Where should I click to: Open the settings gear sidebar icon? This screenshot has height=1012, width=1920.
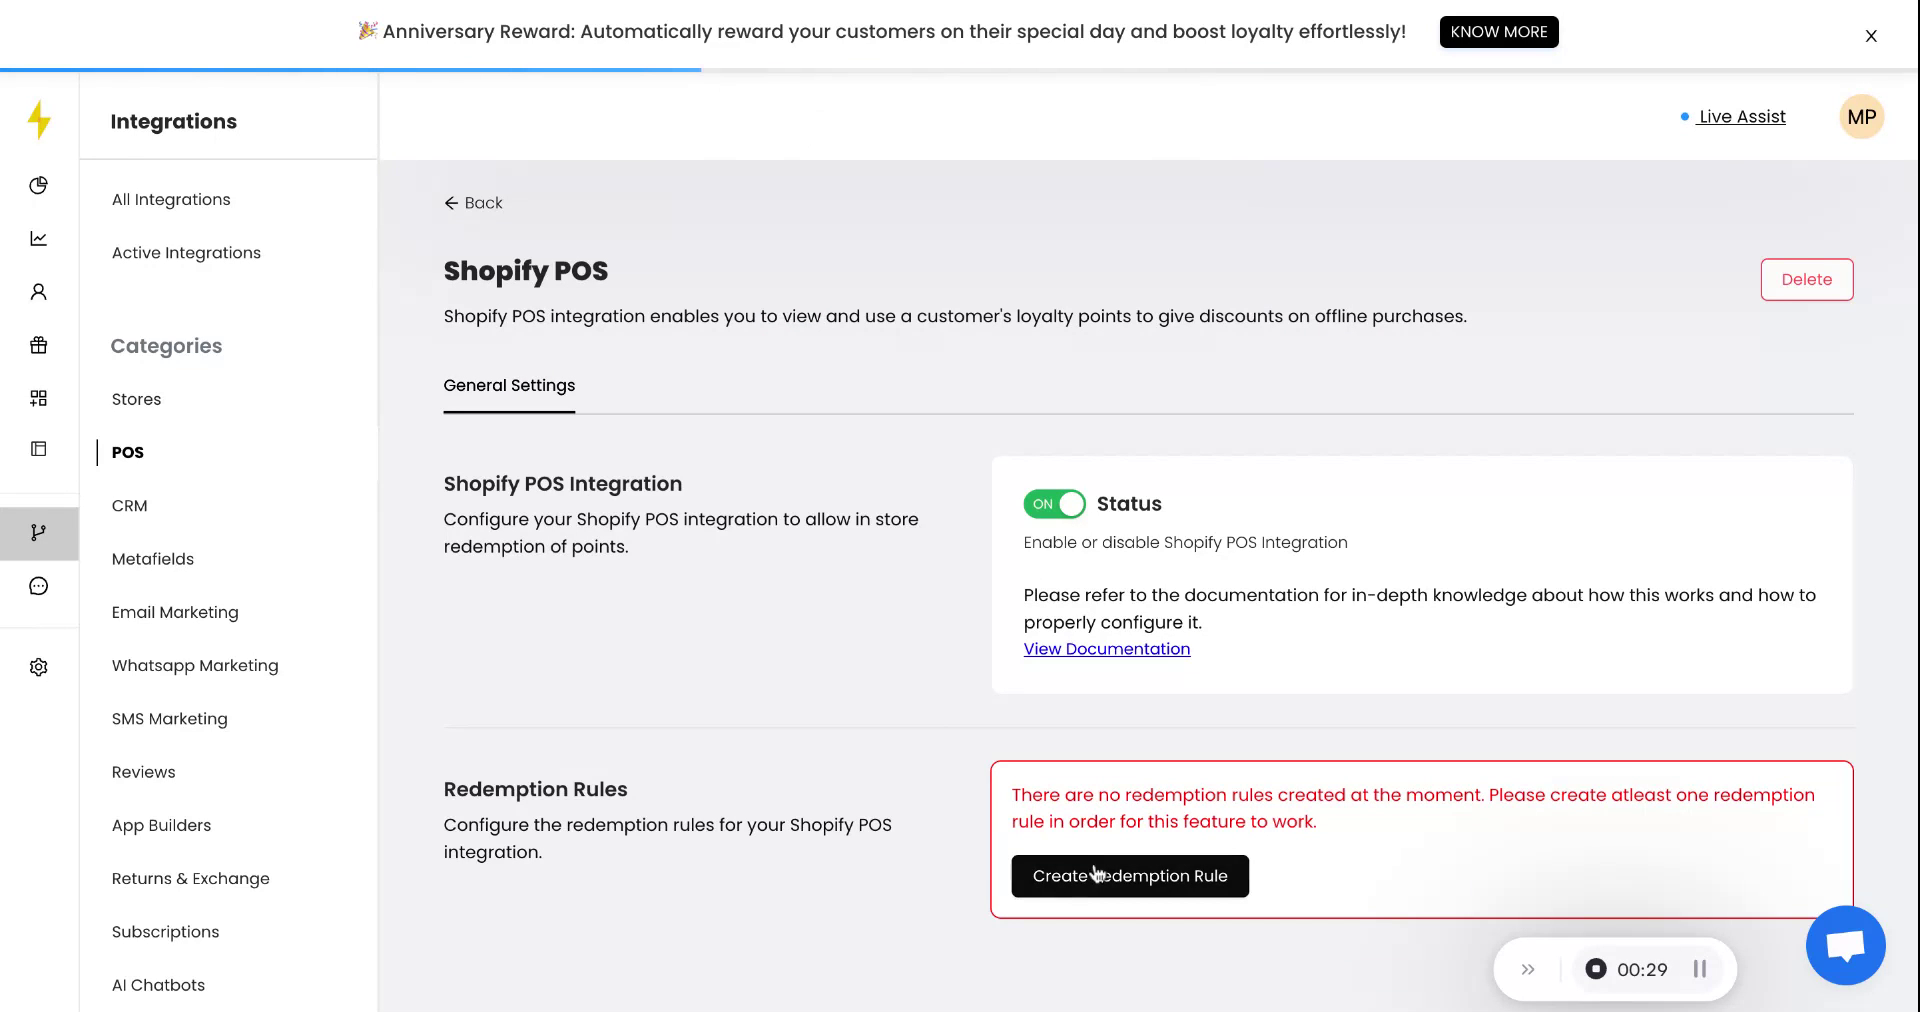tap(39, 667)
